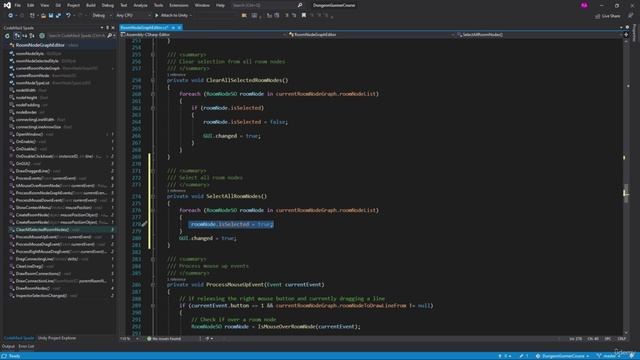Open the Help menu
Image resolution: width=640 pixels, height=360 pixels.
click(220, 5)
